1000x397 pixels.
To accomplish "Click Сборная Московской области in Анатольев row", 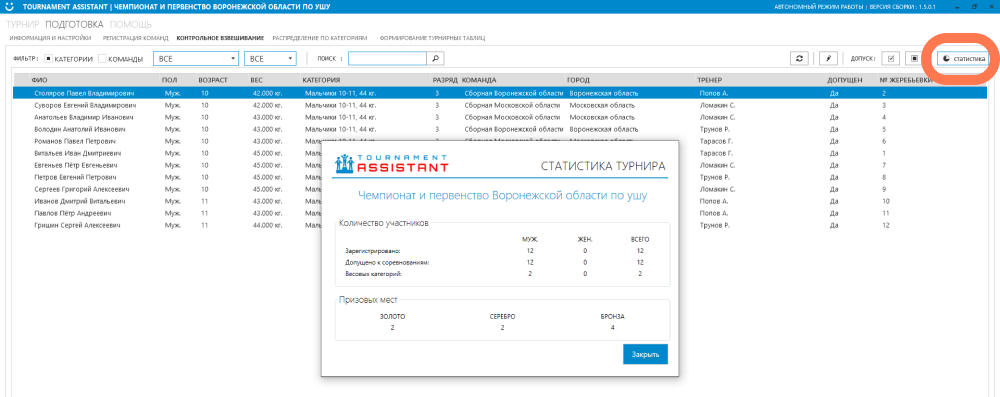I will tap(513, 117).
